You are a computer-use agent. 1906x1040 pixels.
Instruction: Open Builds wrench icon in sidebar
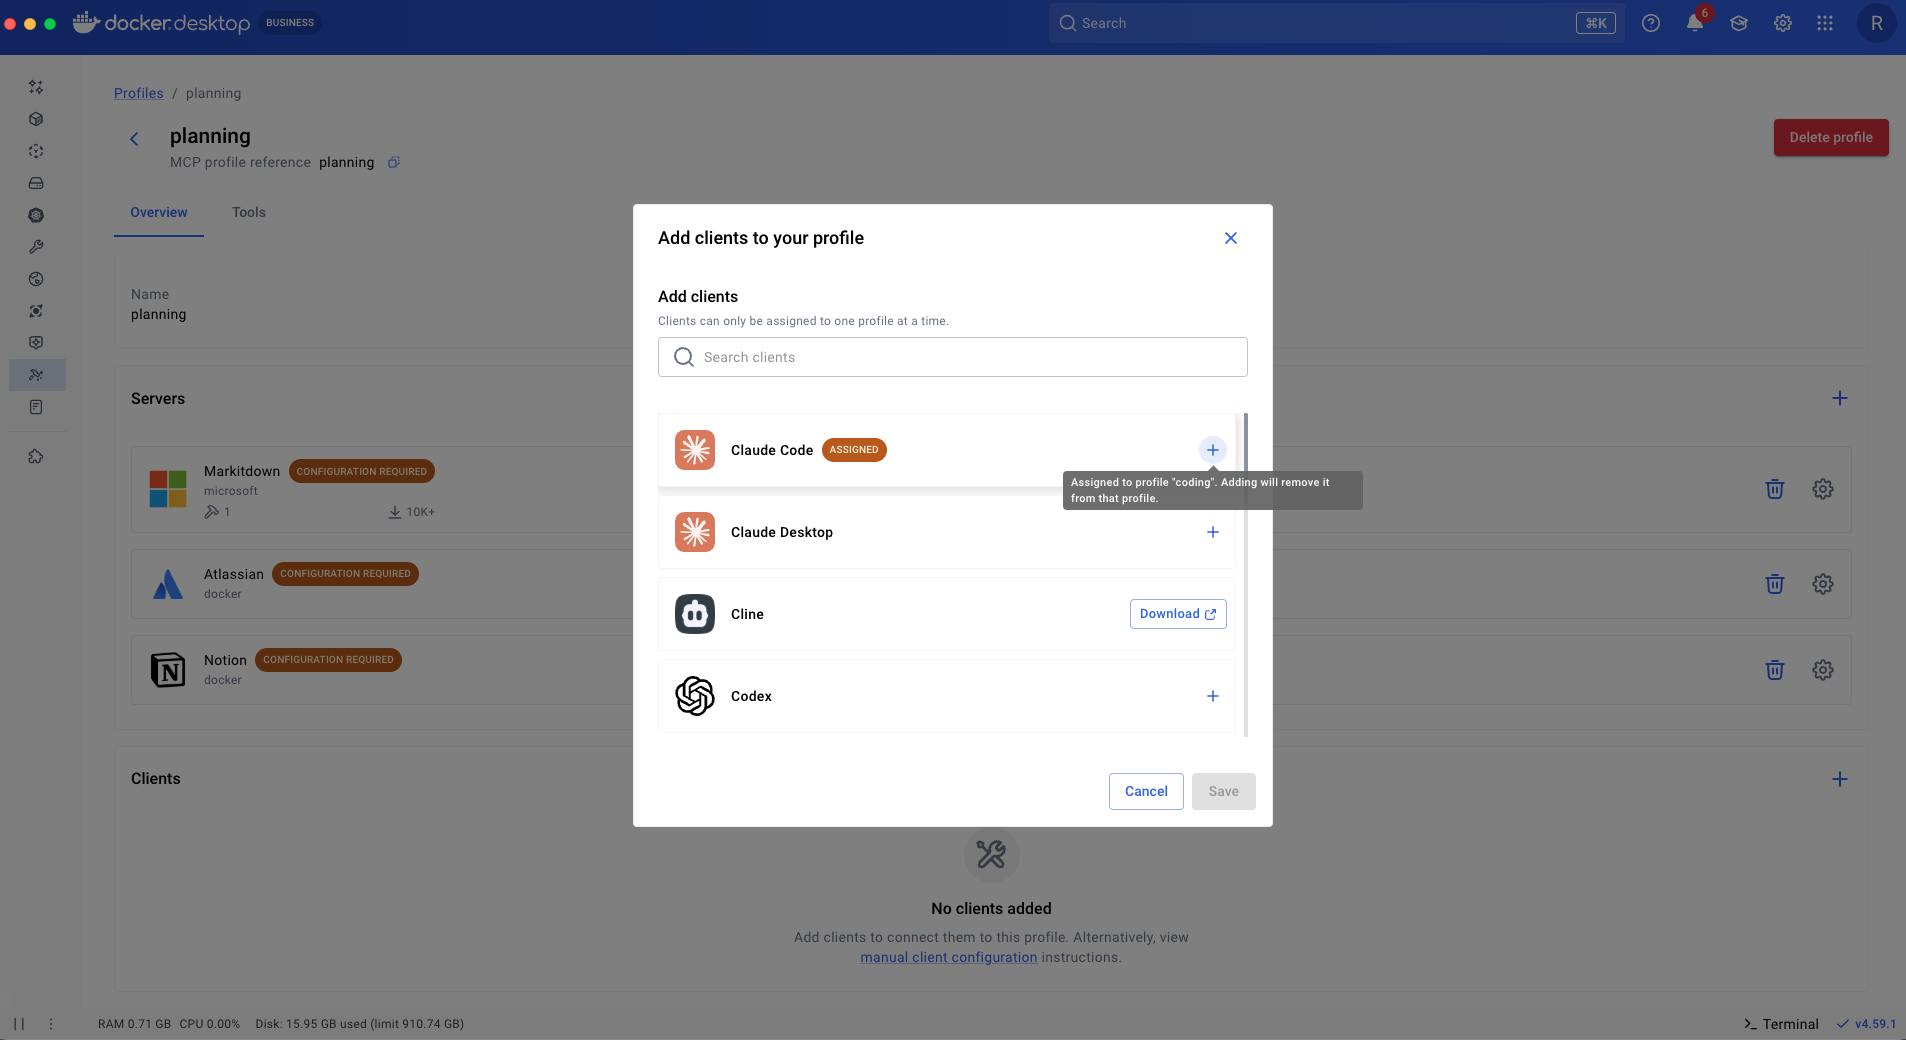[36, 247]
